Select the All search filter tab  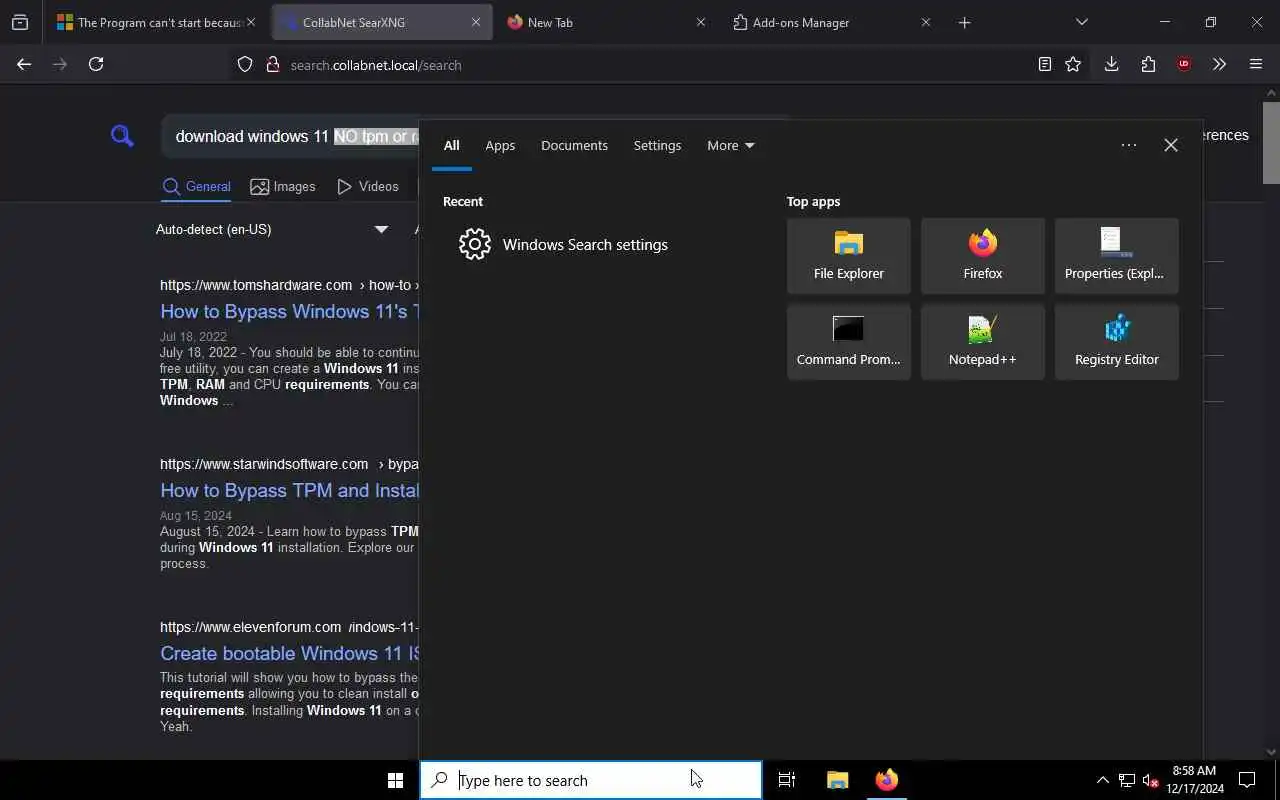452,146
